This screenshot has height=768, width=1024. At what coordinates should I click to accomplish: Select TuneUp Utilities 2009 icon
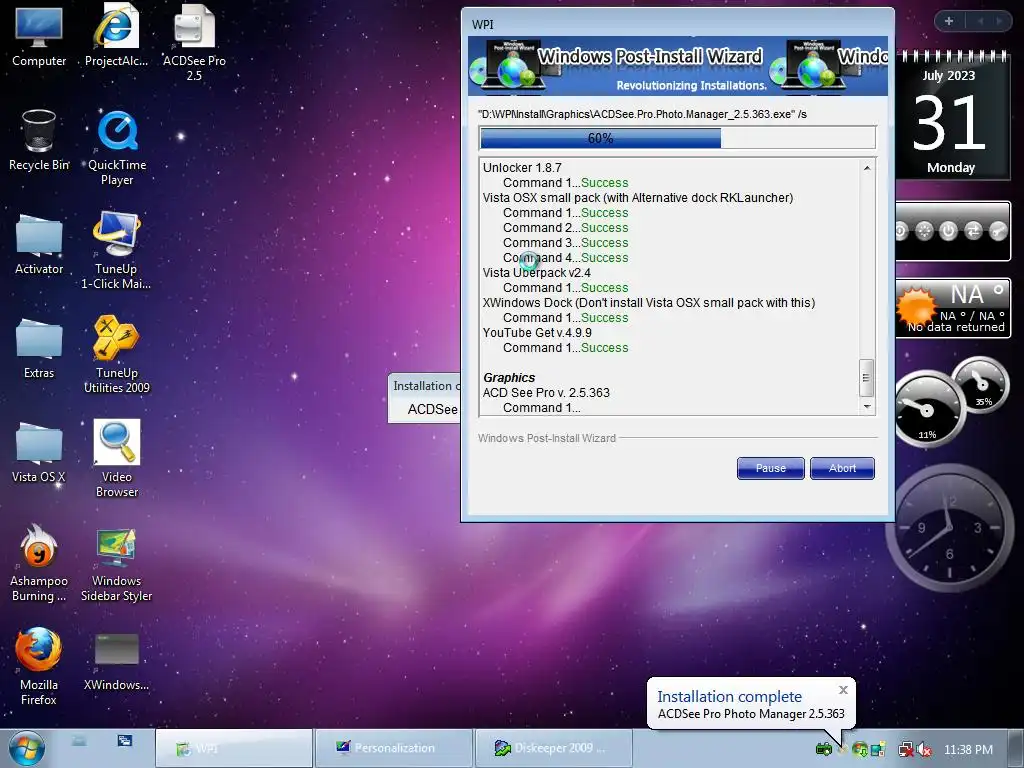point(116,355)
